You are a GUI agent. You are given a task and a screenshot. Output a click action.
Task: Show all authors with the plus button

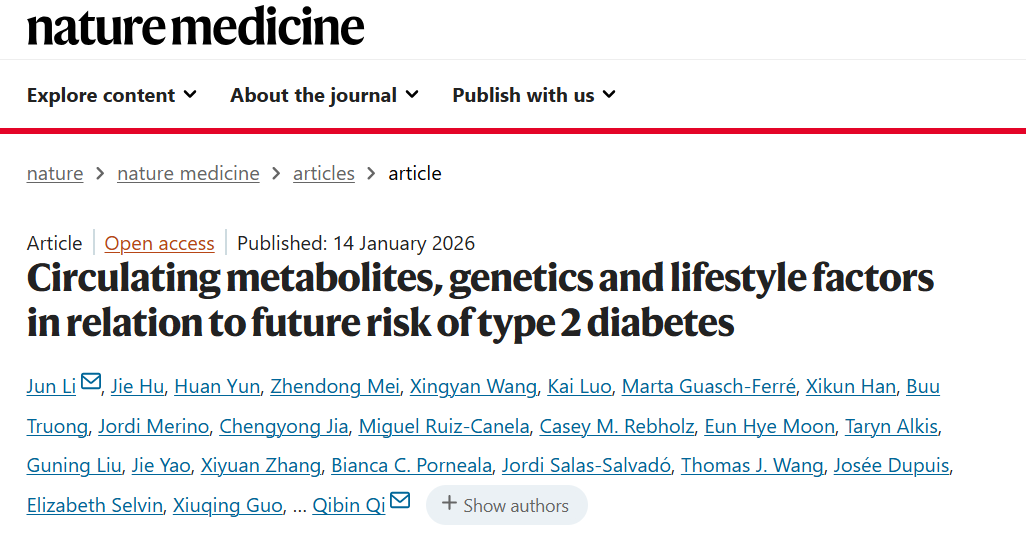pyautogui.click(x=506, y=505)
